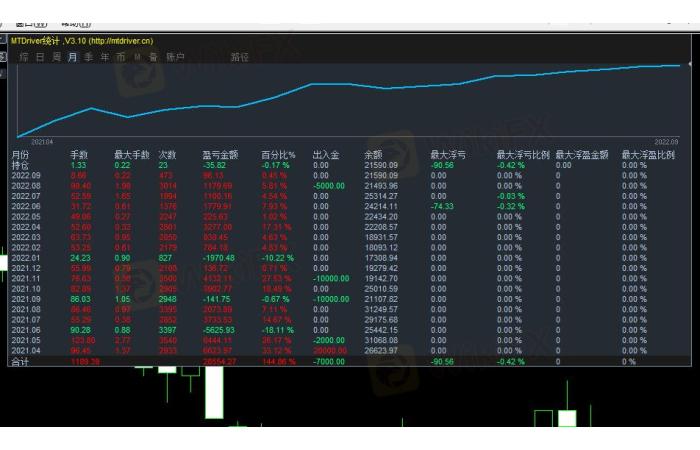Switch to the 年 (yearly) statistics tab
Image resolution: width=700 pixels, height=450 pixels.
tap(105, 57)
